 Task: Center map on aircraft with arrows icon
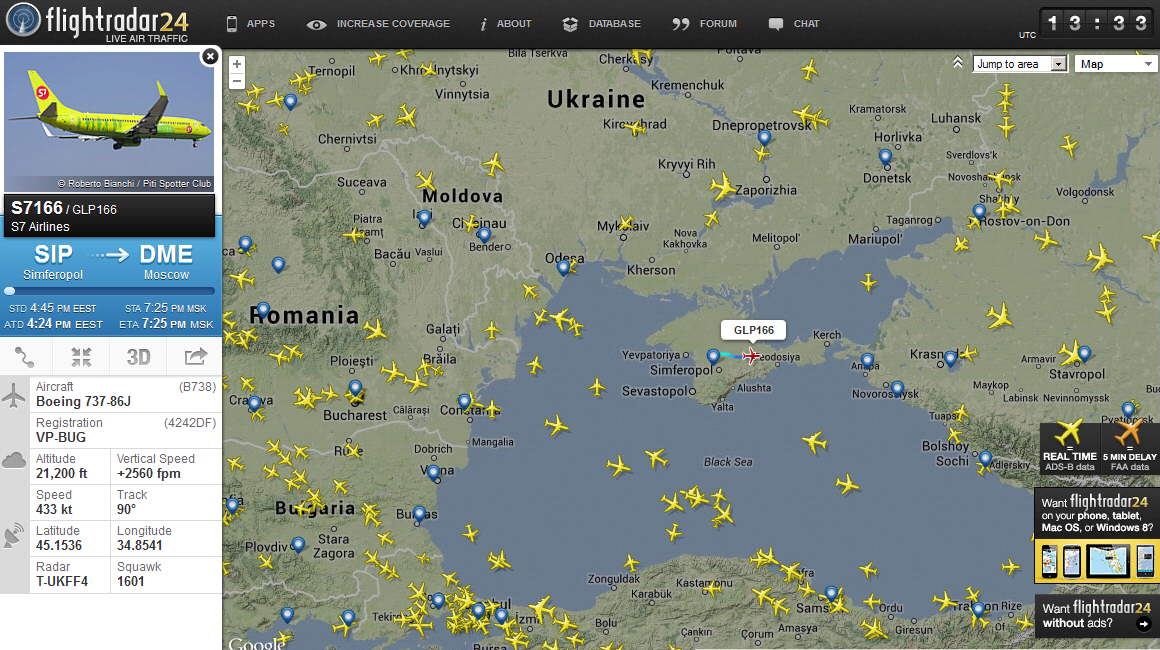(81, 357)
